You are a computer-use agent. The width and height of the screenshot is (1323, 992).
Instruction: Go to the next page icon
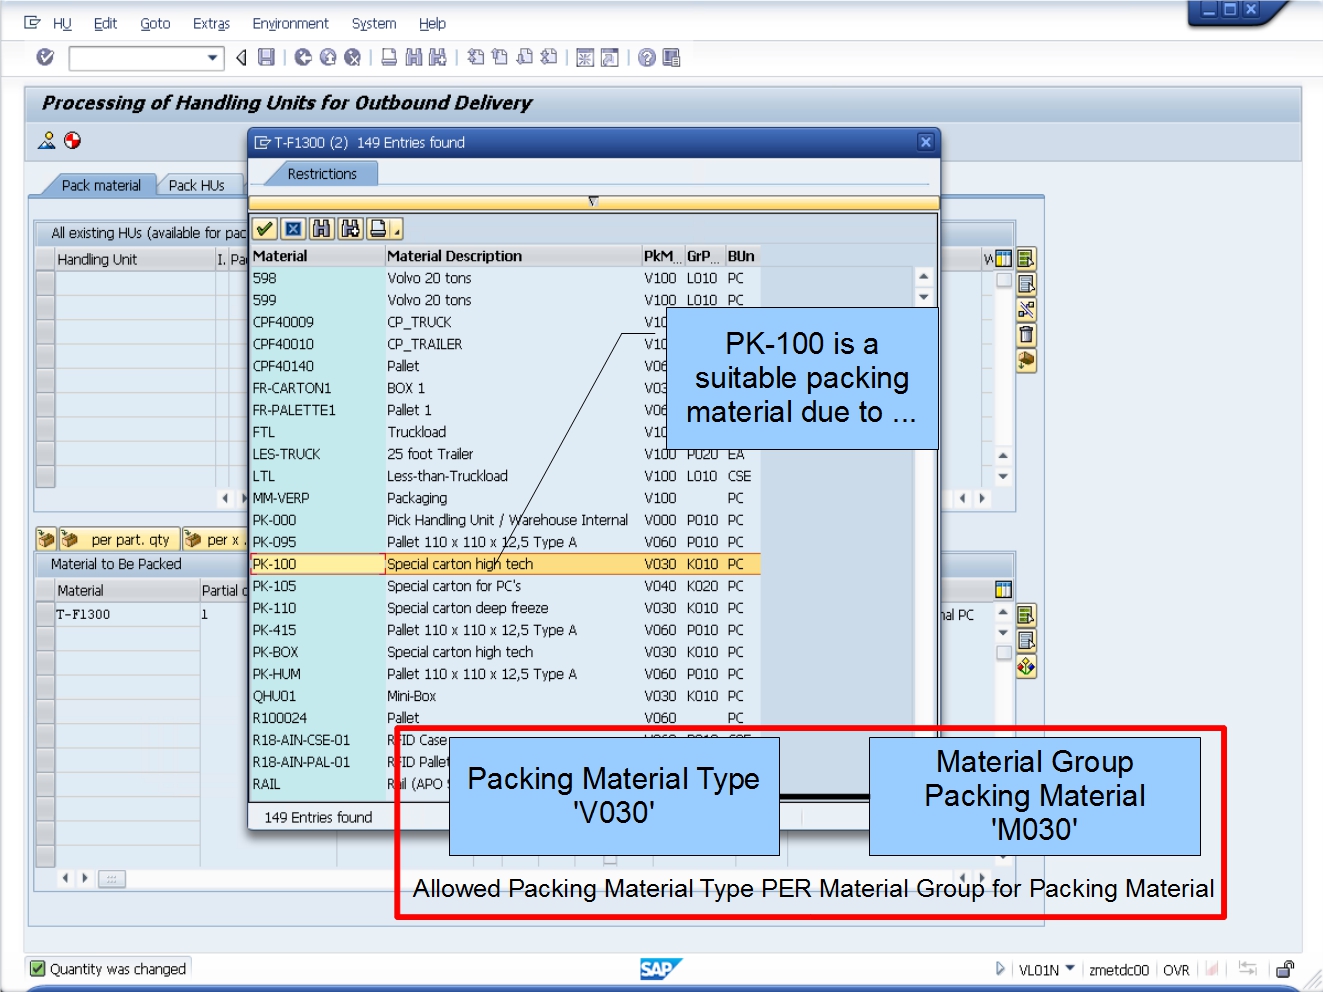[x=525, y=57]
